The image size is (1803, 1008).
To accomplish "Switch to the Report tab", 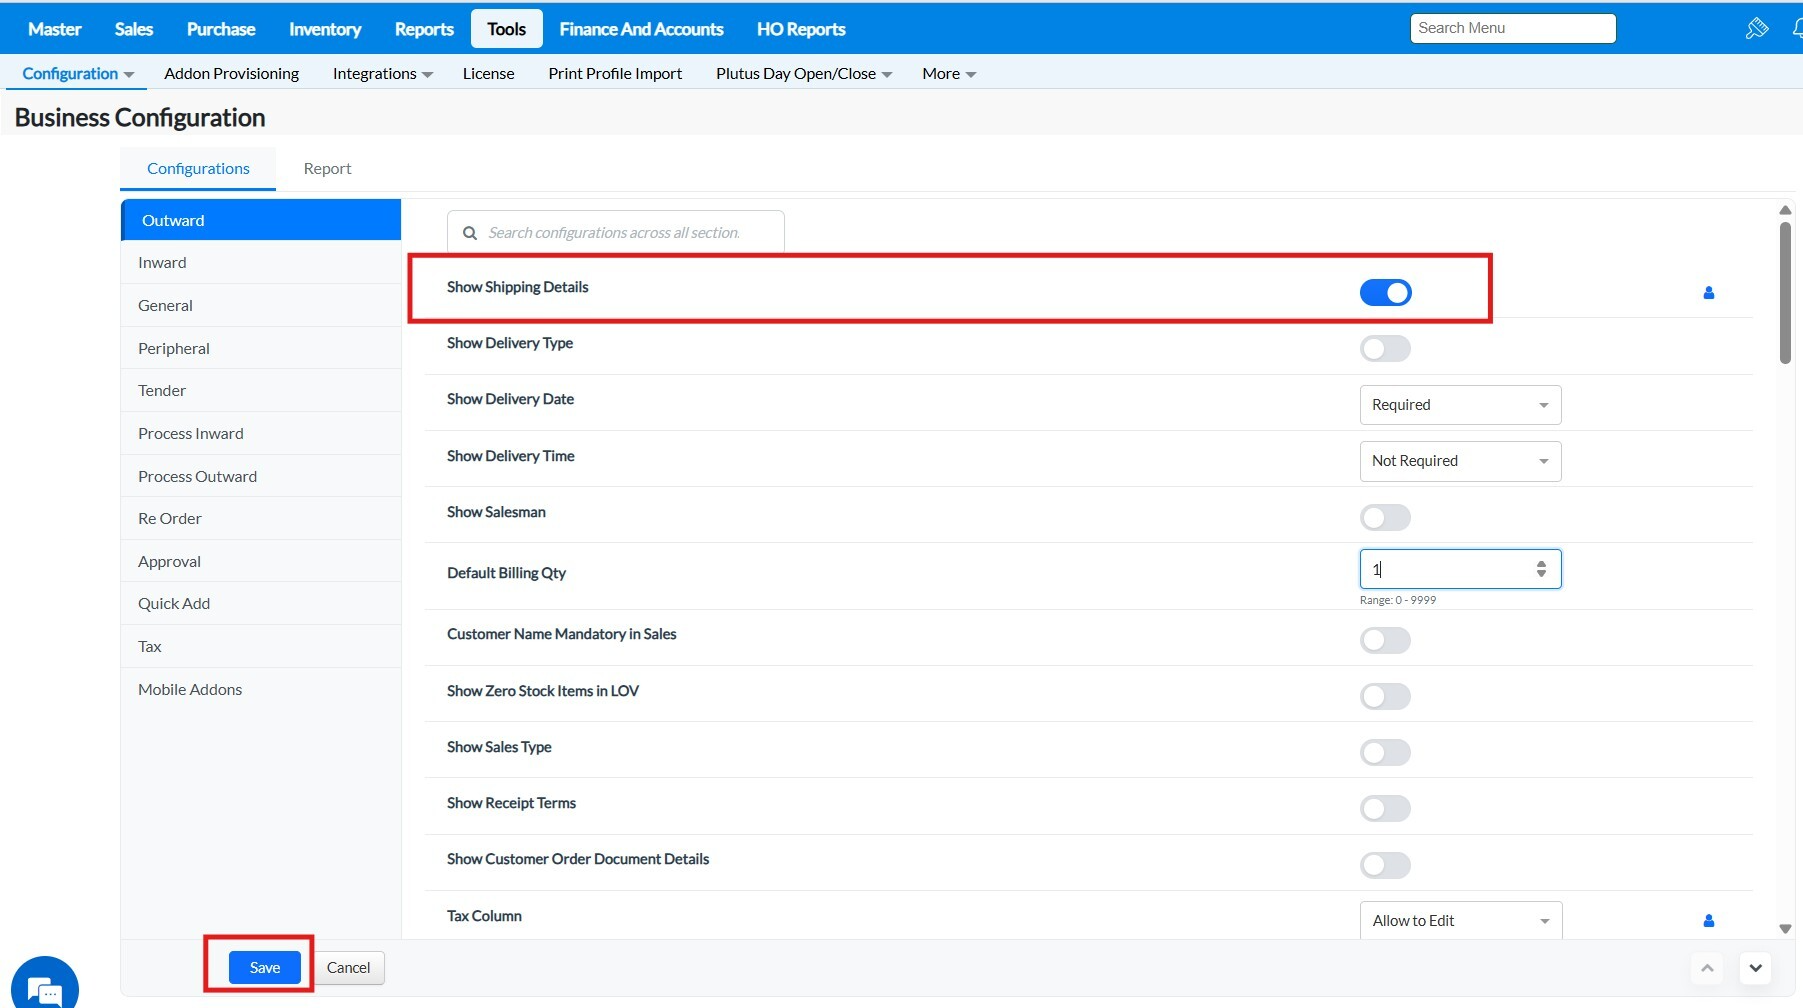I will point(327,169).
